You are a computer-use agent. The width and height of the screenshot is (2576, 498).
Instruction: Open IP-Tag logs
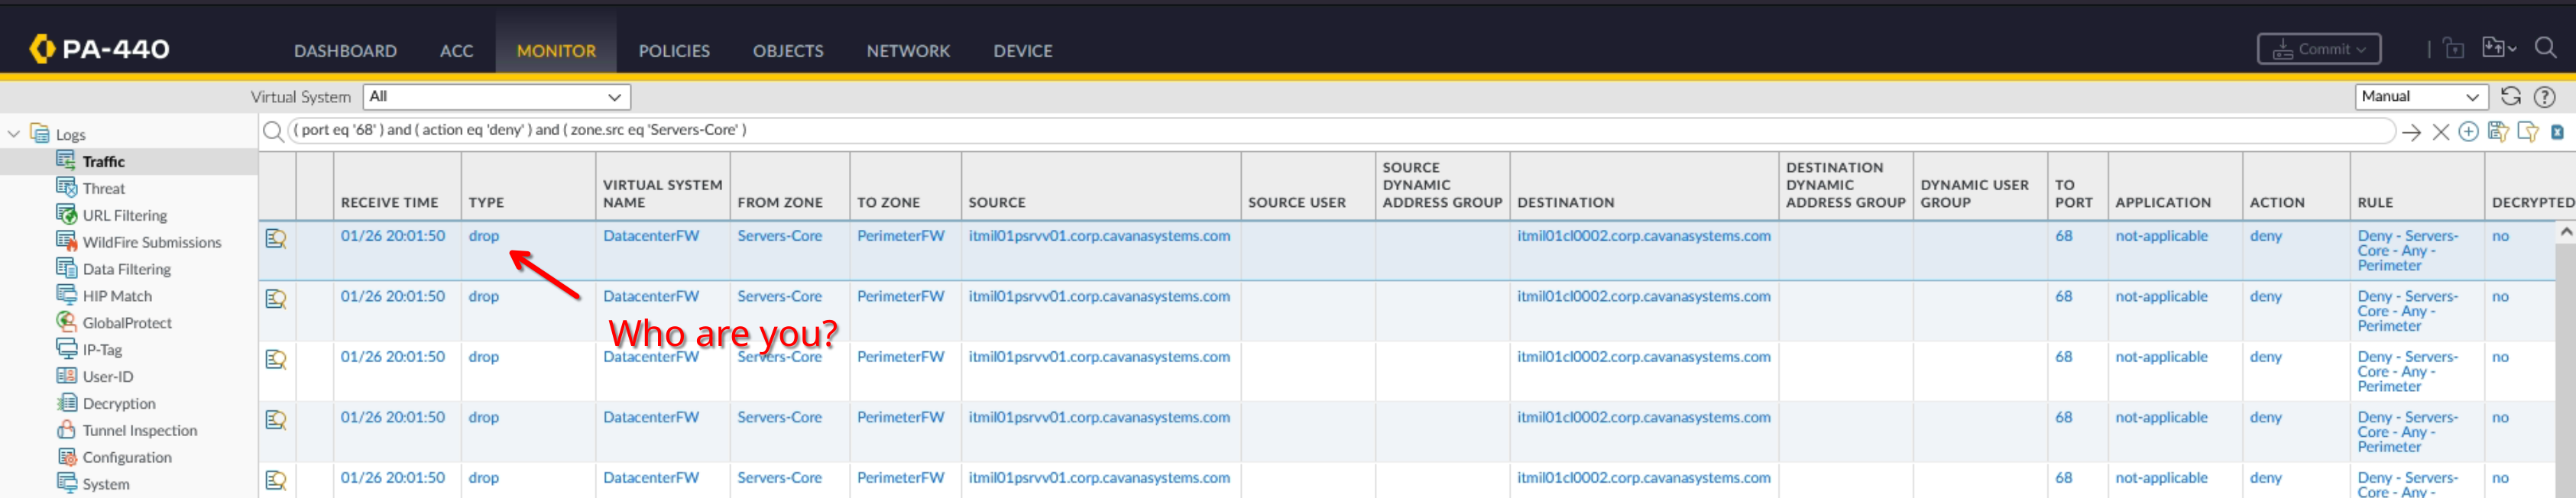pyautogui.click(x=102, y=350)
